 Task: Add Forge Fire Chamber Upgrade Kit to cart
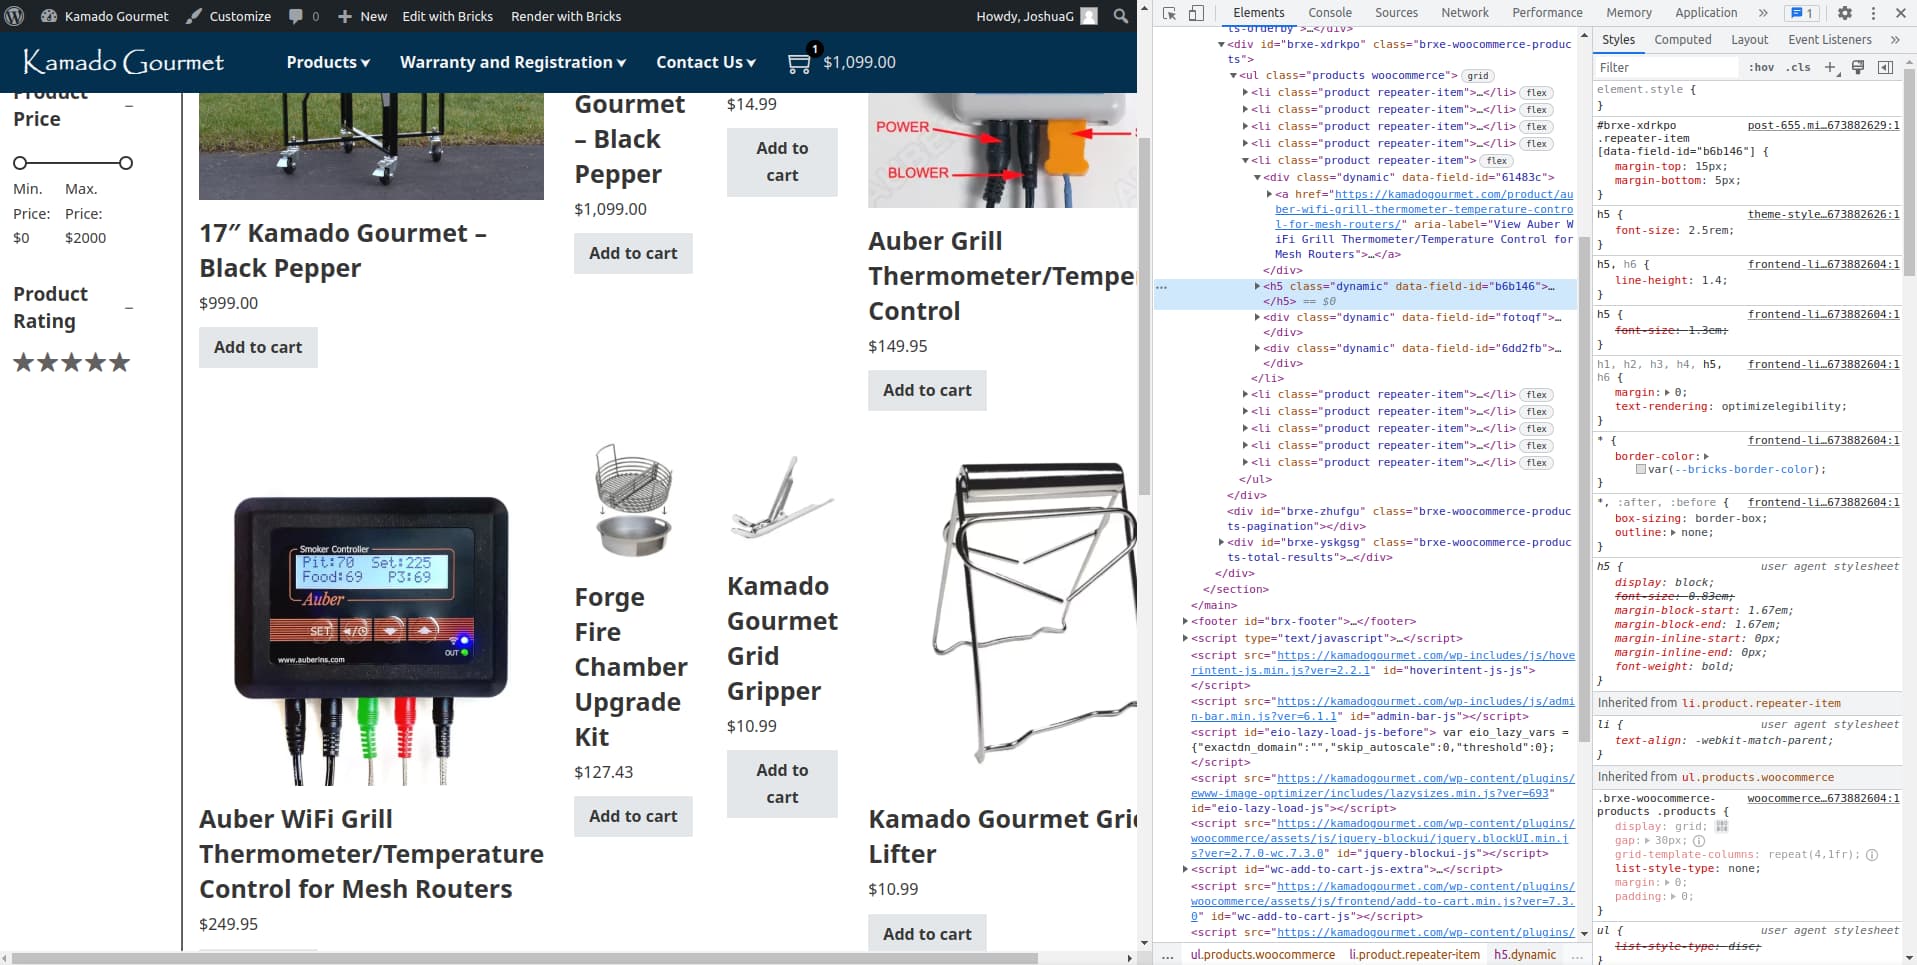(633, 816)
